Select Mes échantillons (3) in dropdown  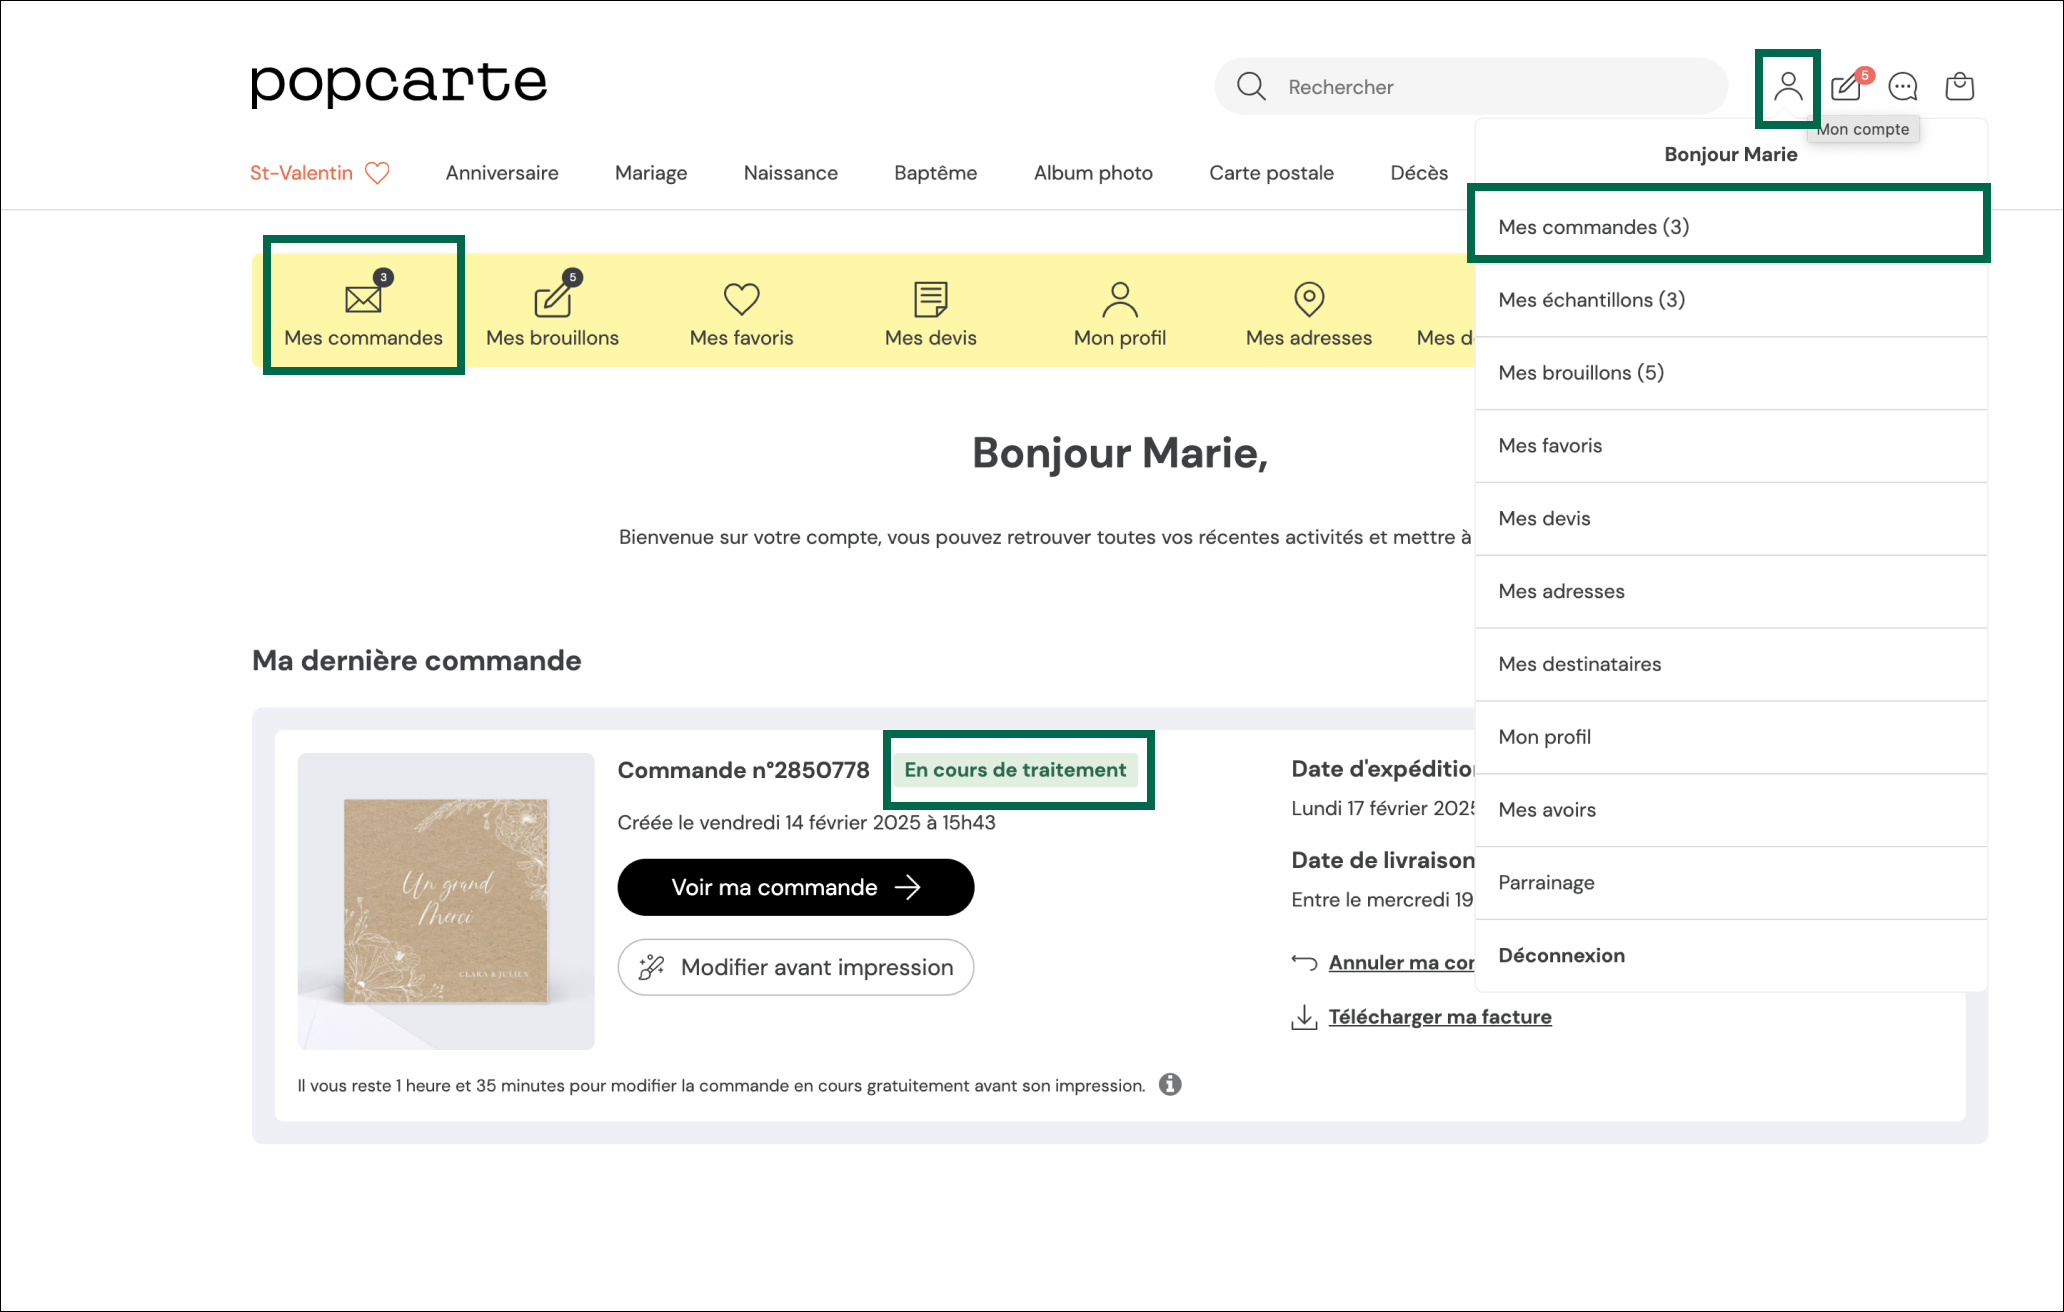(1591, 300)
